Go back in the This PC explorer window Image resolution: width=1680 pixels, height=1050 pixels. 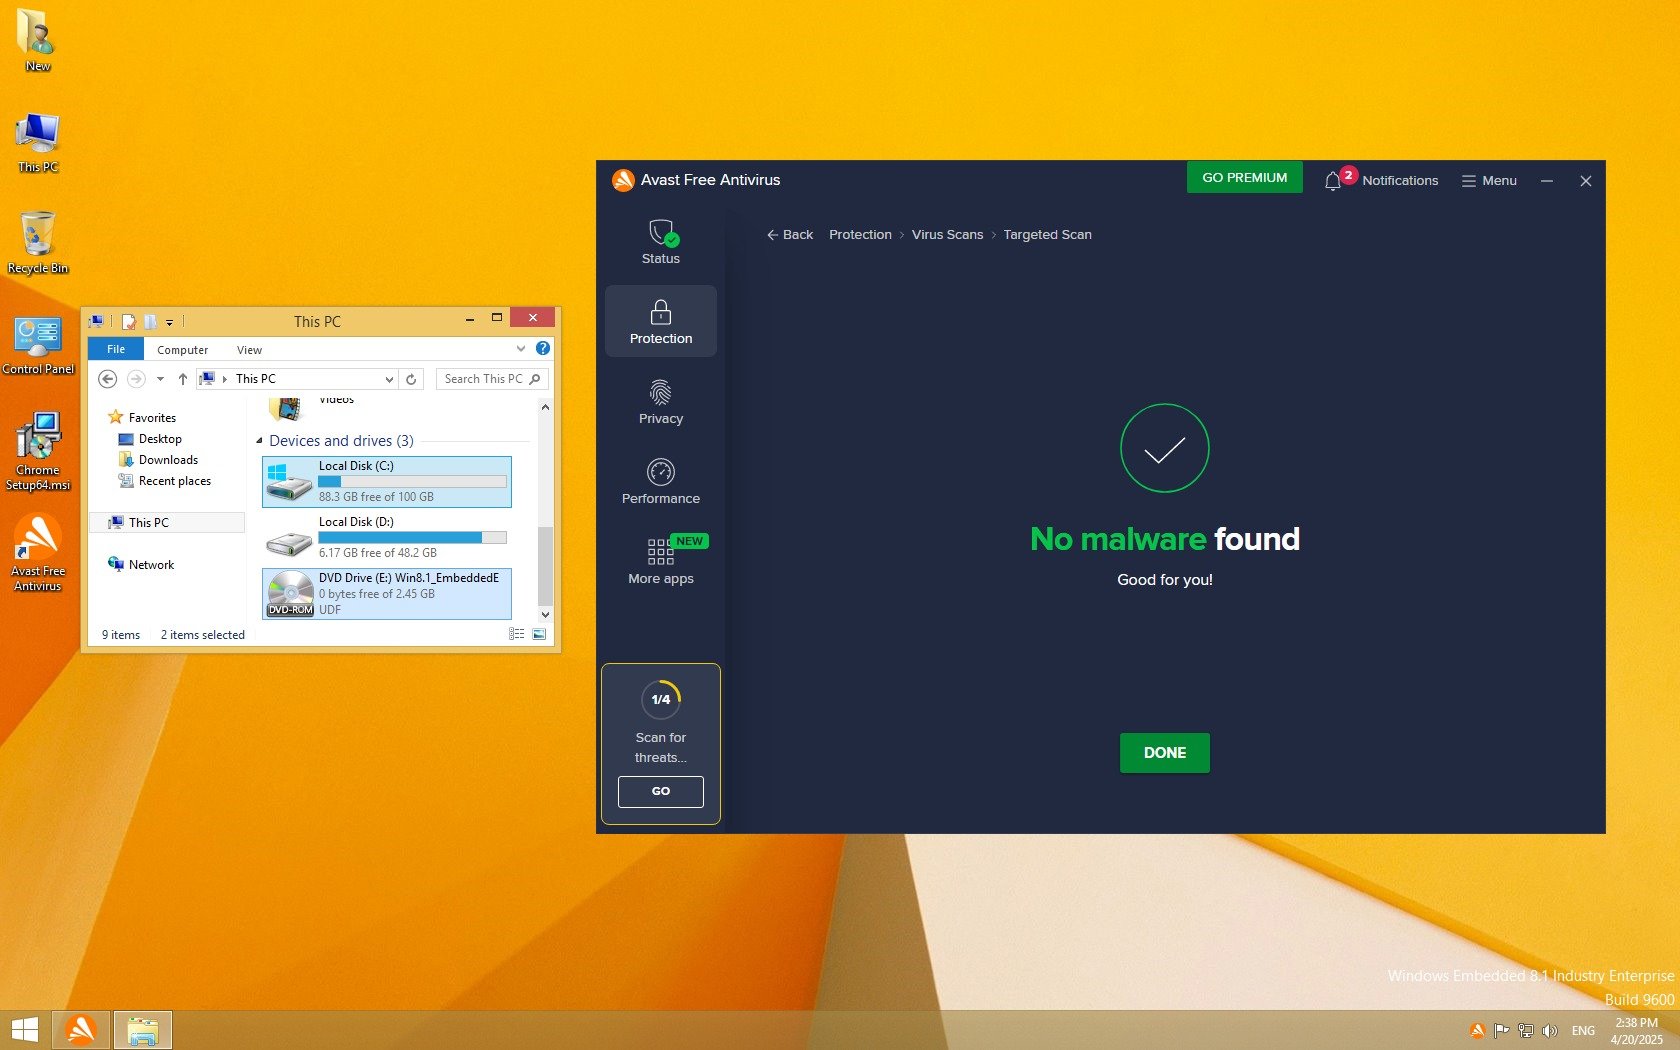(108, 379)
